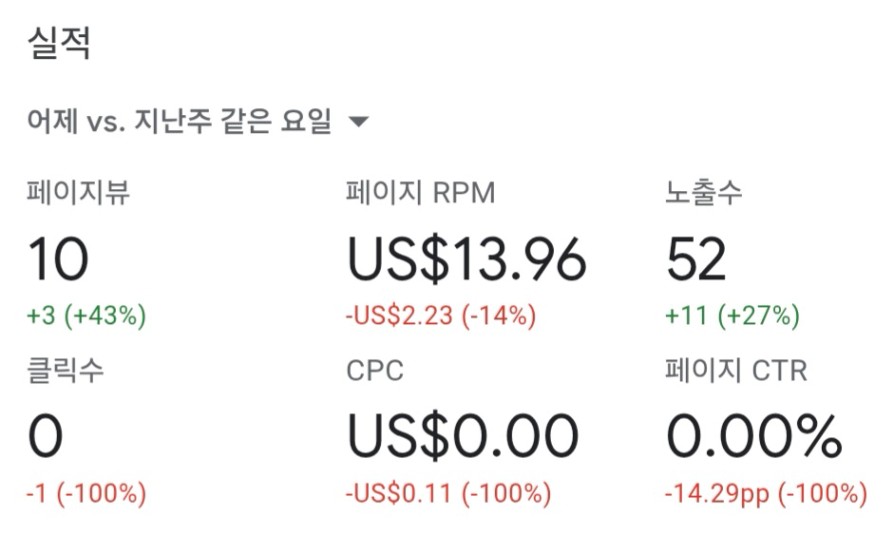Screen dimensions: 894x535
Task: Click the US$0.00 CPC value
Action: coord(463,437)
